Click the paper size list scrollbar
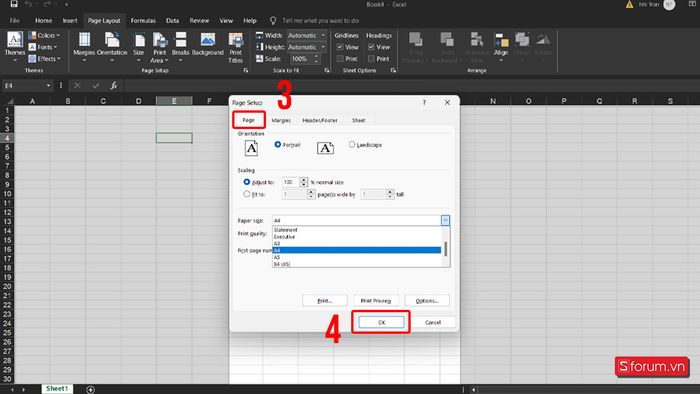This screenshot has width=700, height=394. click(x=446, y=248)
